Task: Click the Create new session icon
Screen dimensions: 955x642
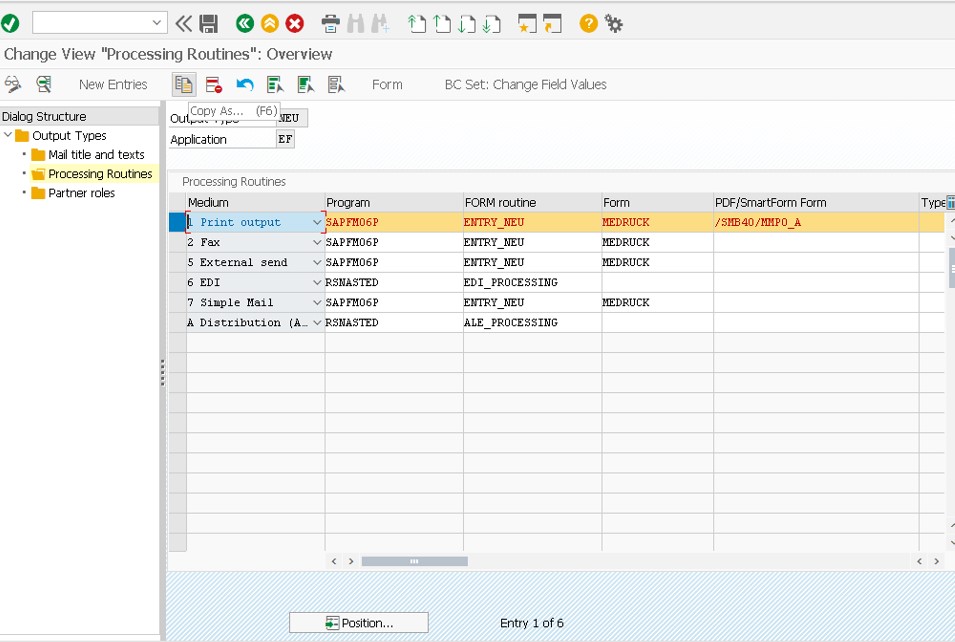Action: [x=527, y=24]
